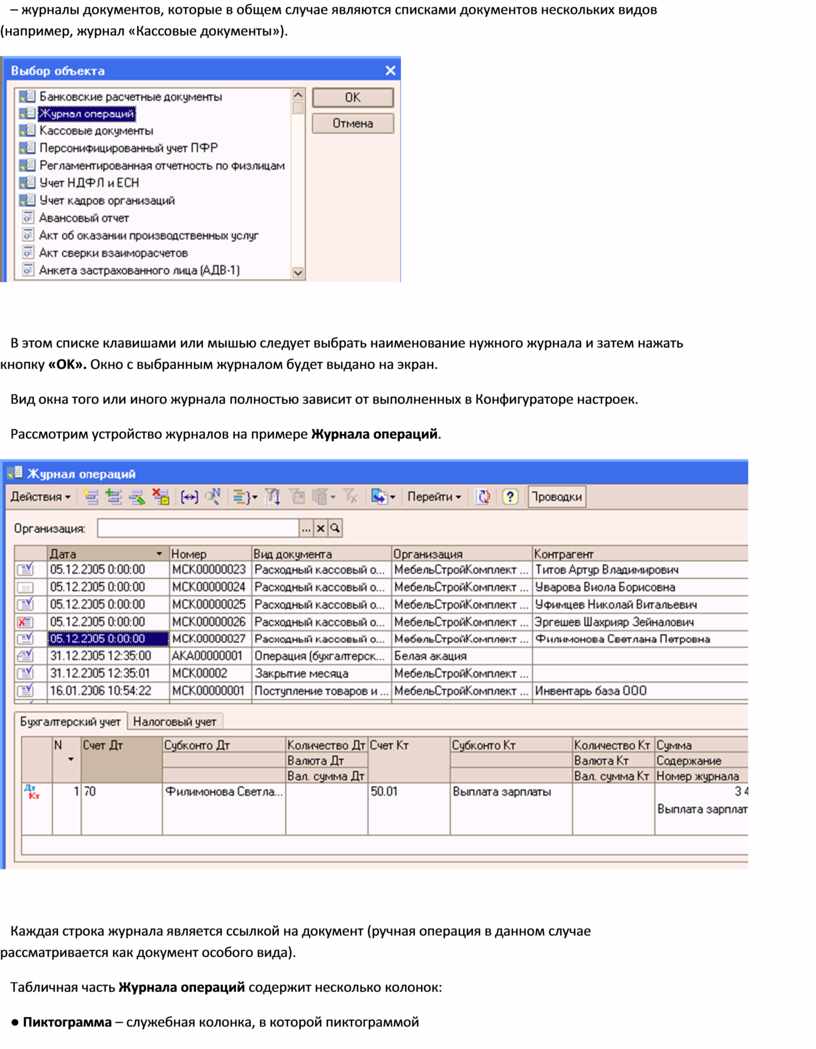This screenshot has width=816, height=1049.
Task: Confirm selection with the OK button
Action: [352, 98]
